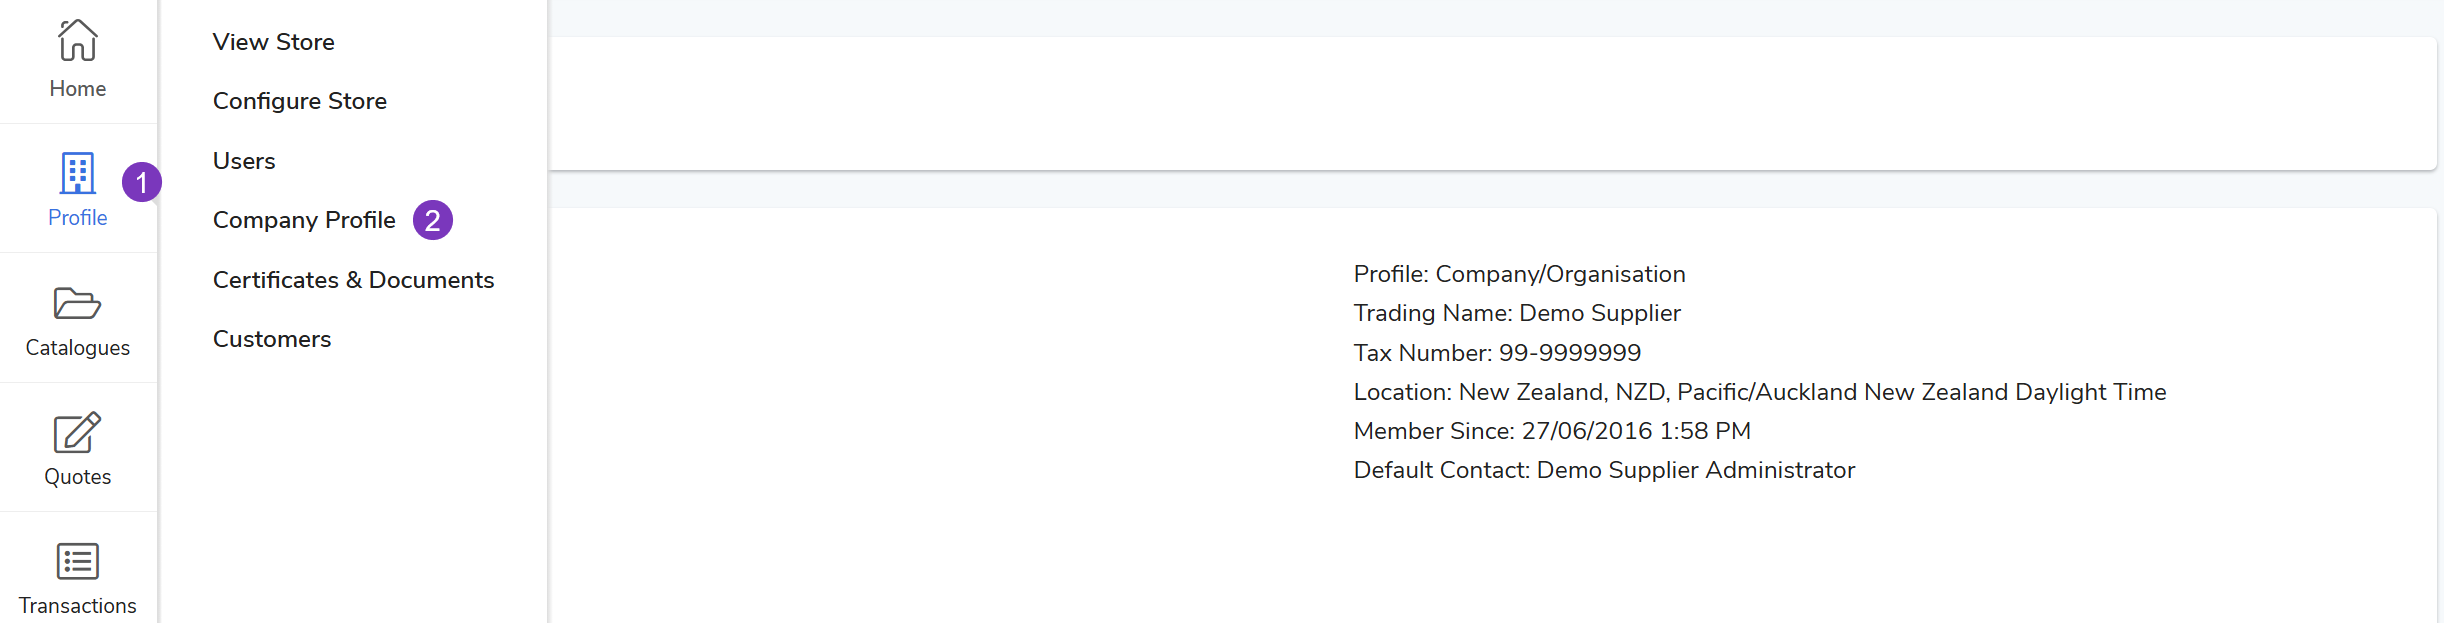Viewport: 2444px width, 623px height.
Task: Click the Member Since date line
Action: pos(1552,431)
